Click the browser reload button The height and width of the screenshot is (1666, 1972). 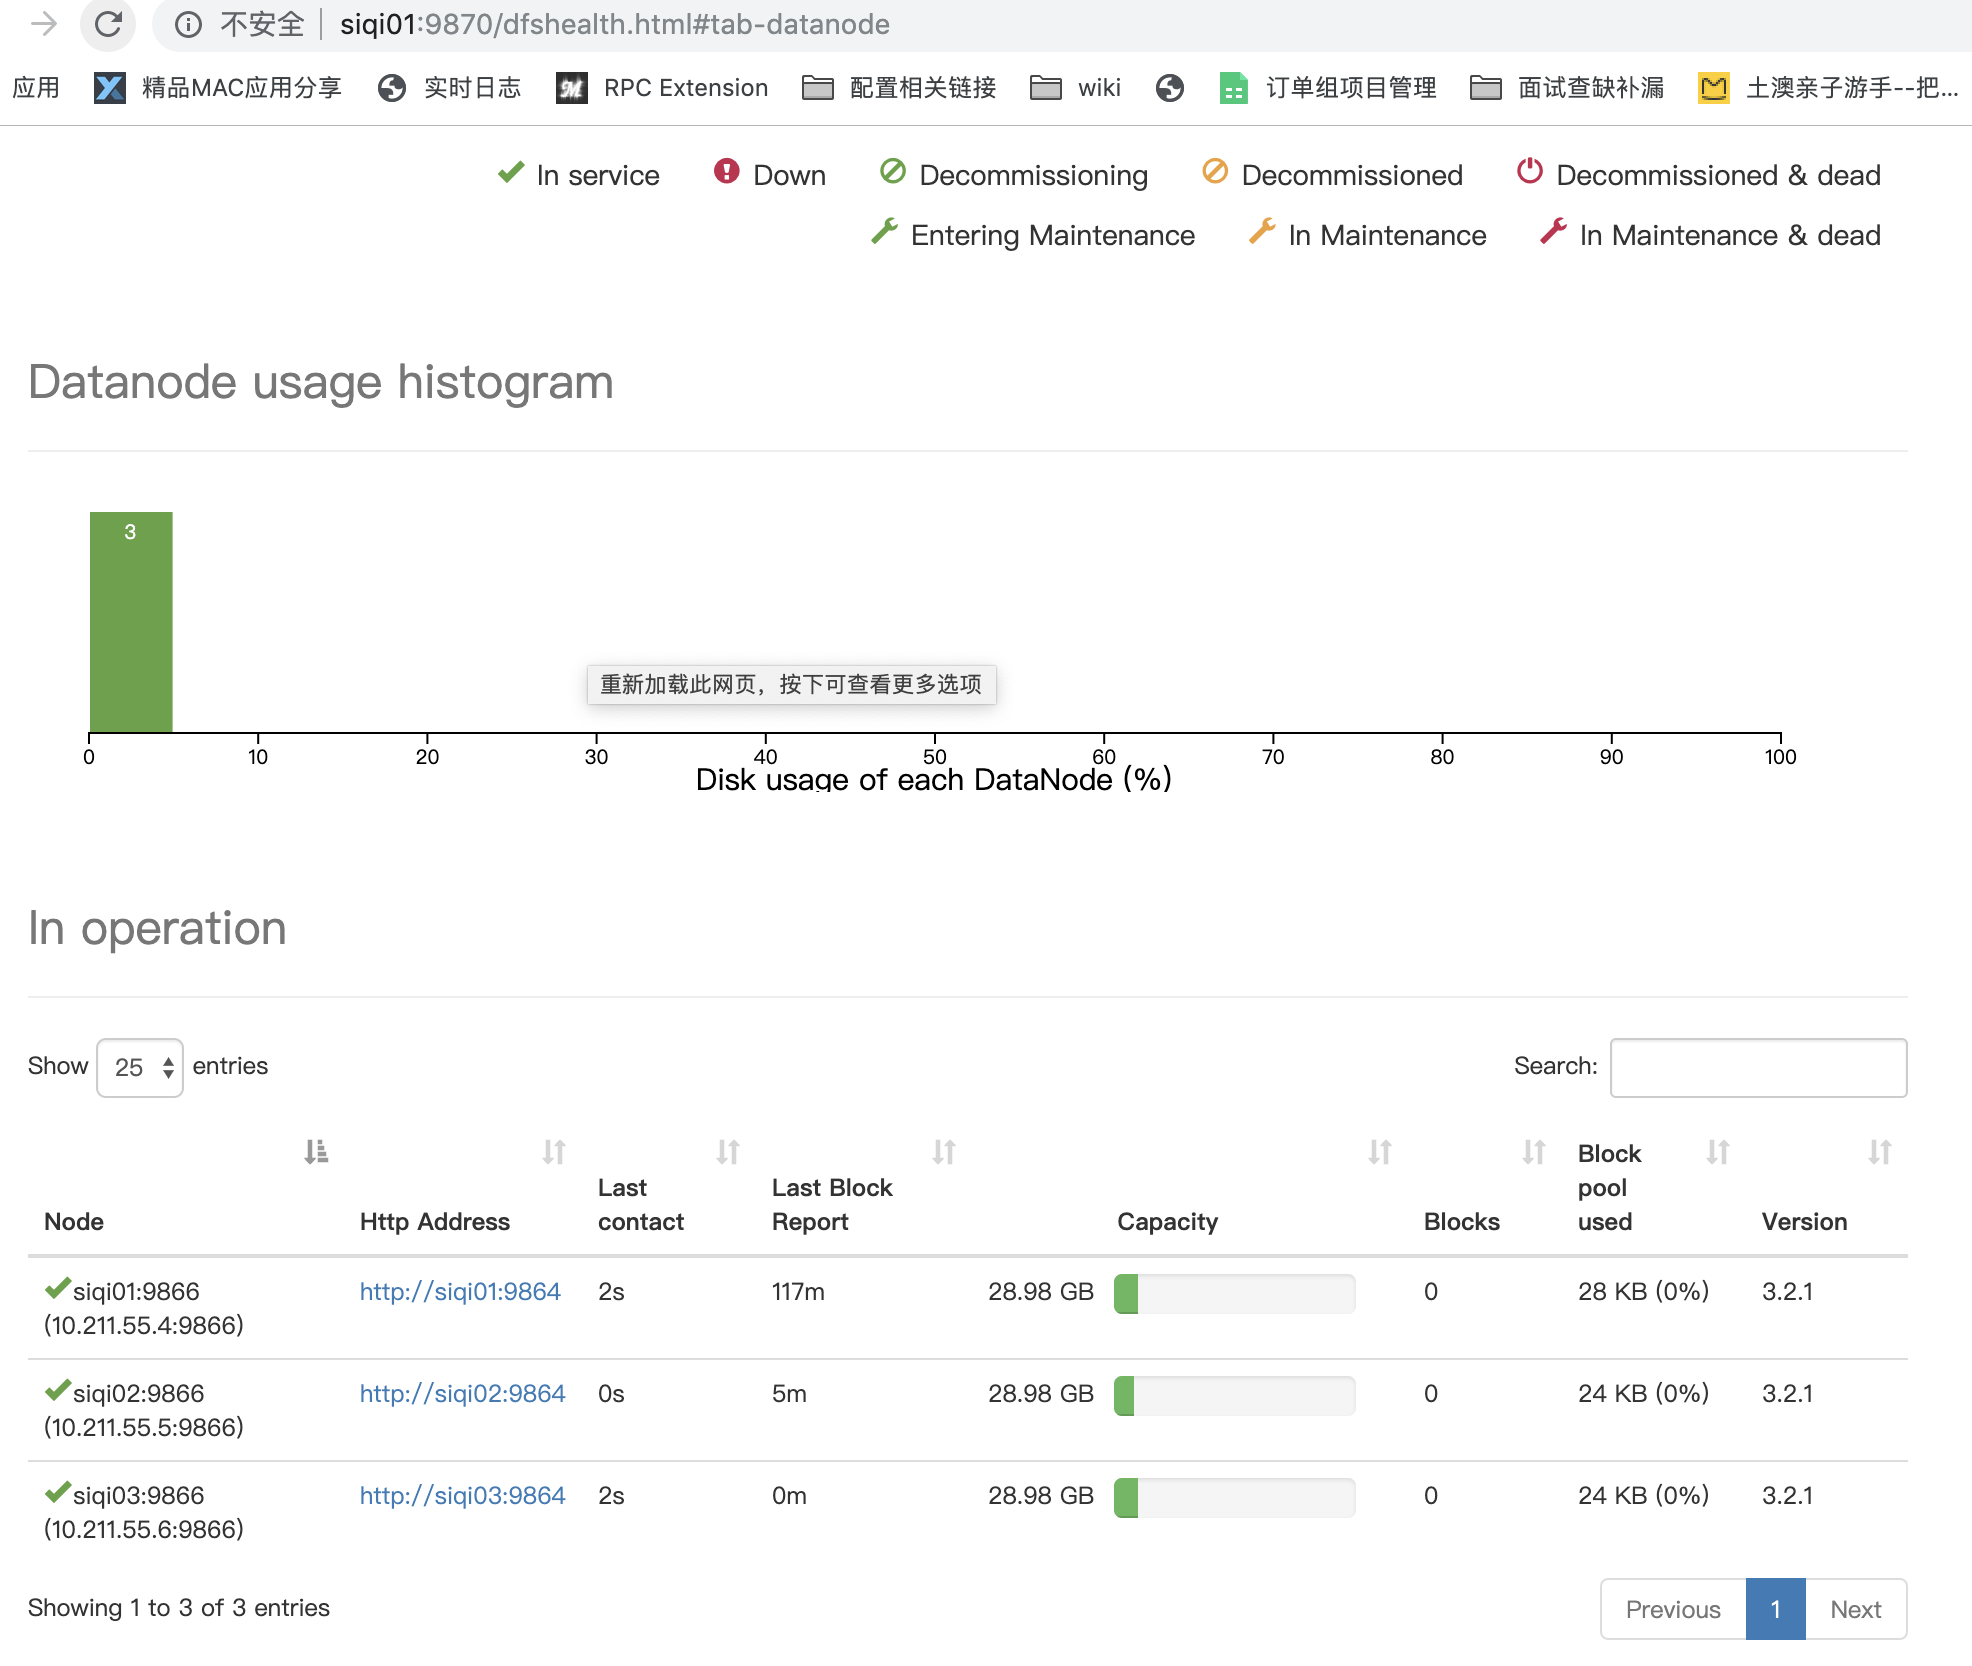point(108,24)
